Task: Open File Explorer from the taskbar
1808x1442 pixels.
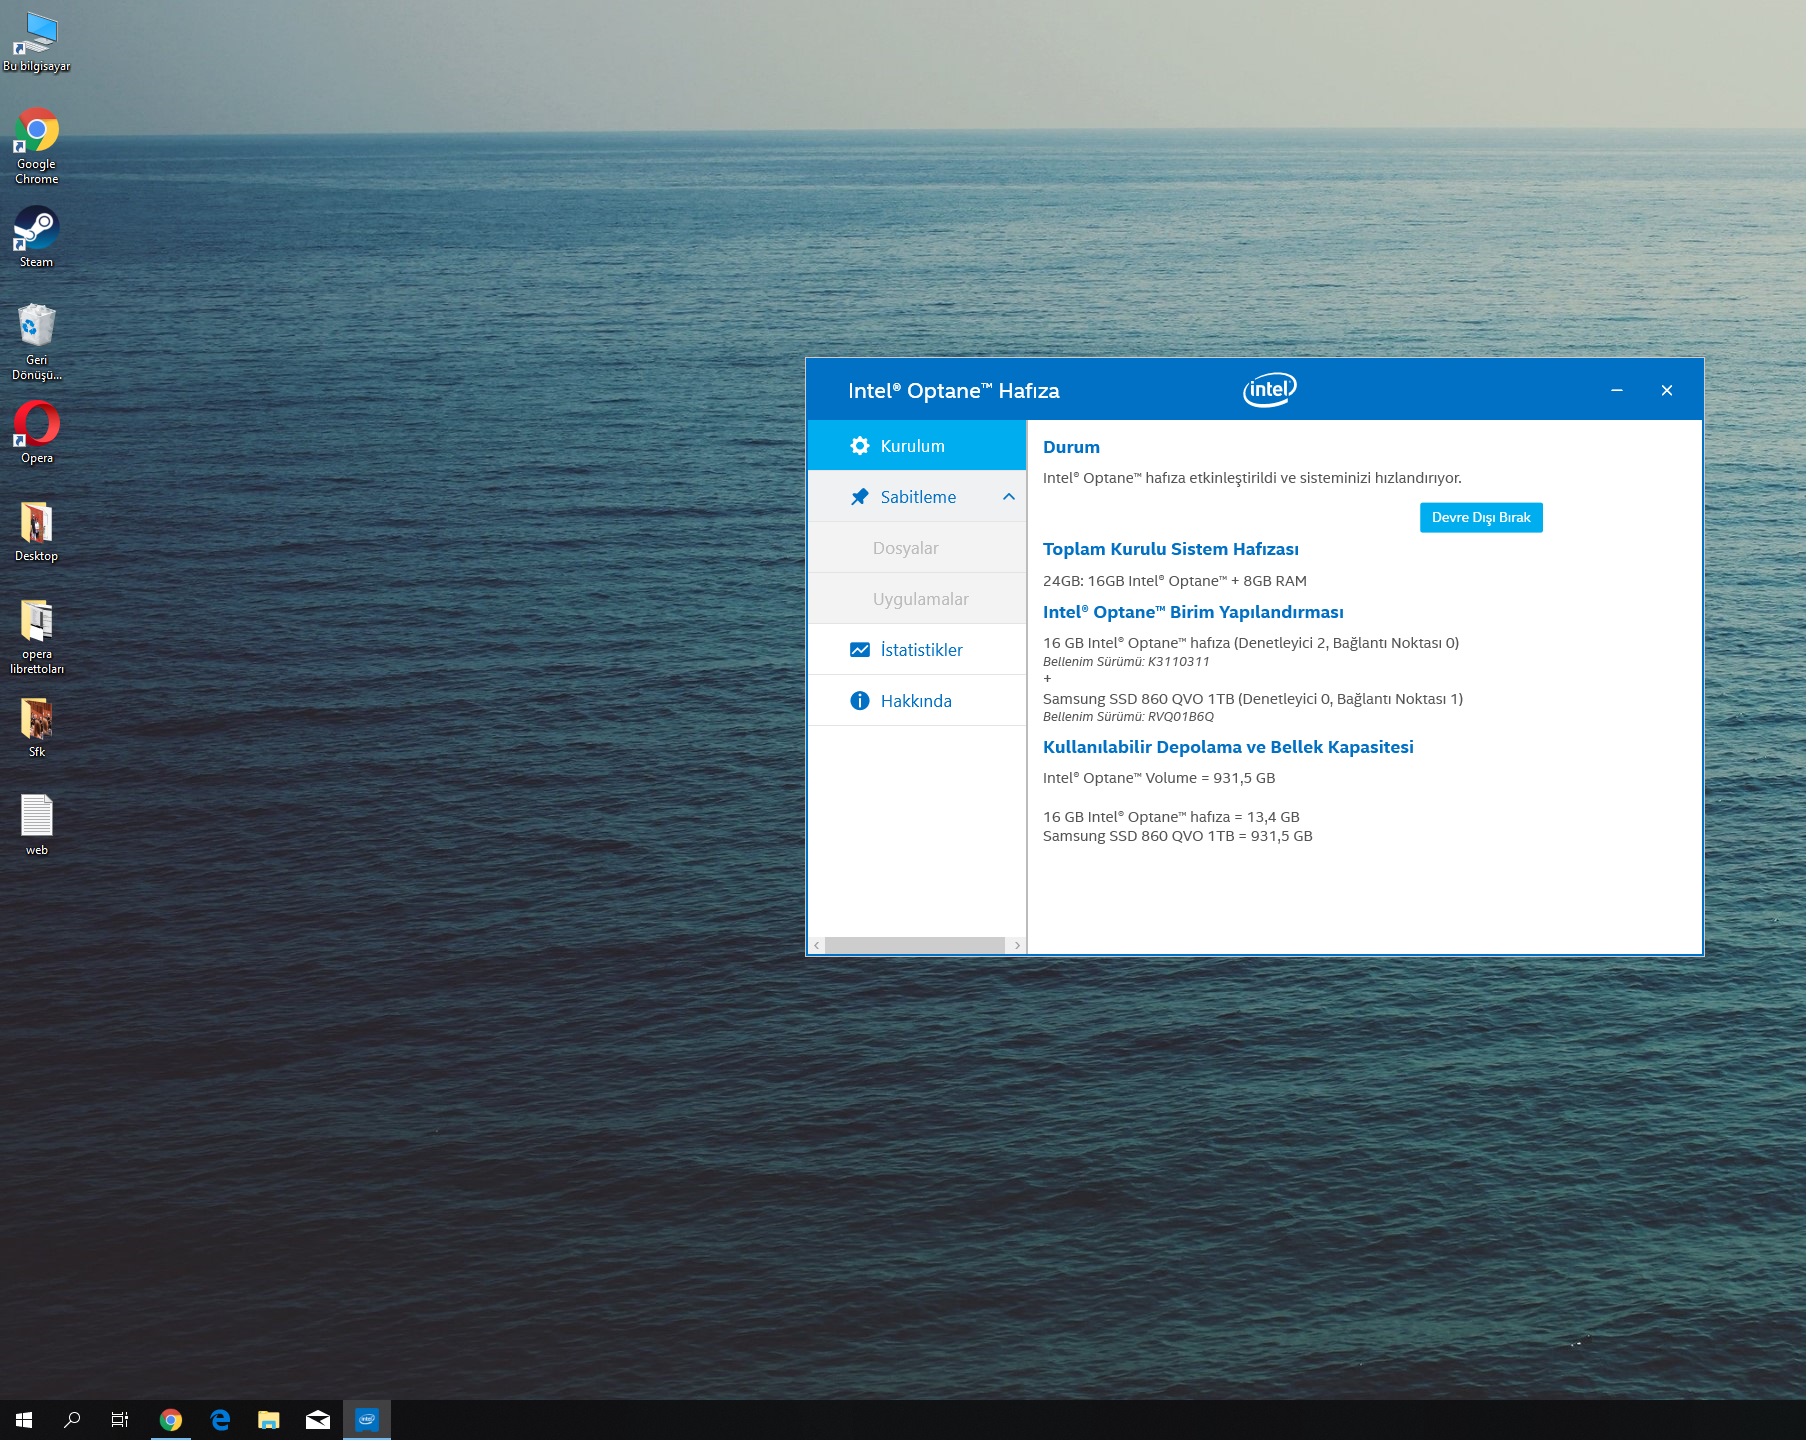Action: click(269, 1421)
